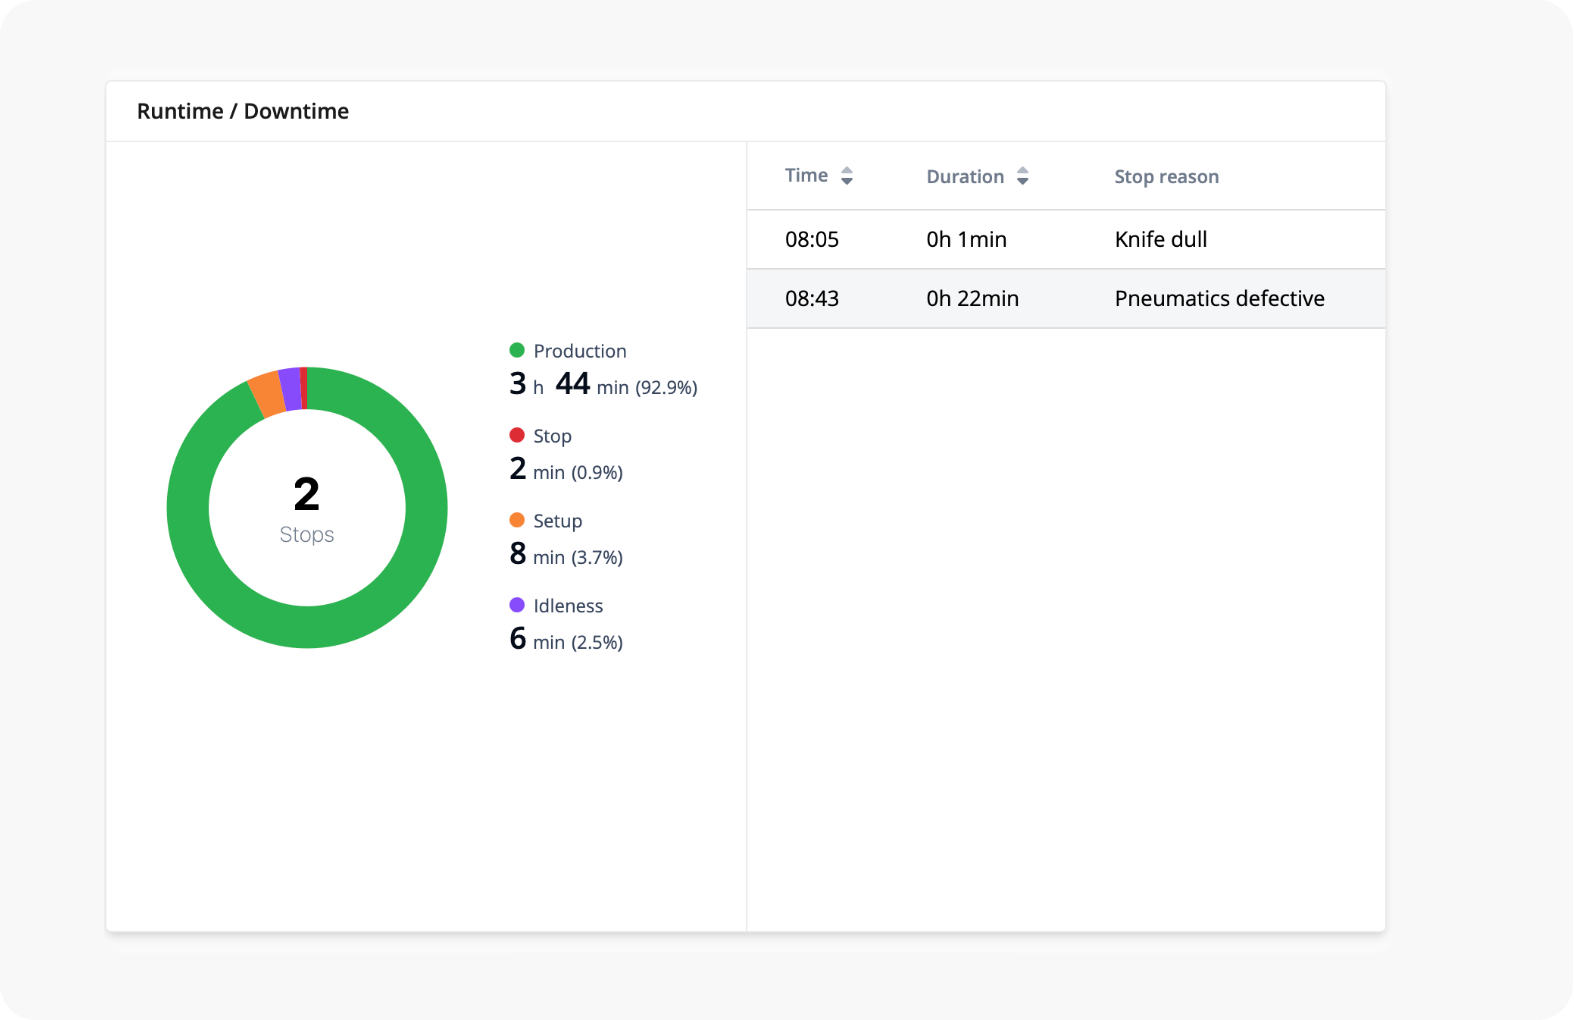
Task: Select the Knife dull stop reason
Action: pyautogui.click(x=1160, y=240)
